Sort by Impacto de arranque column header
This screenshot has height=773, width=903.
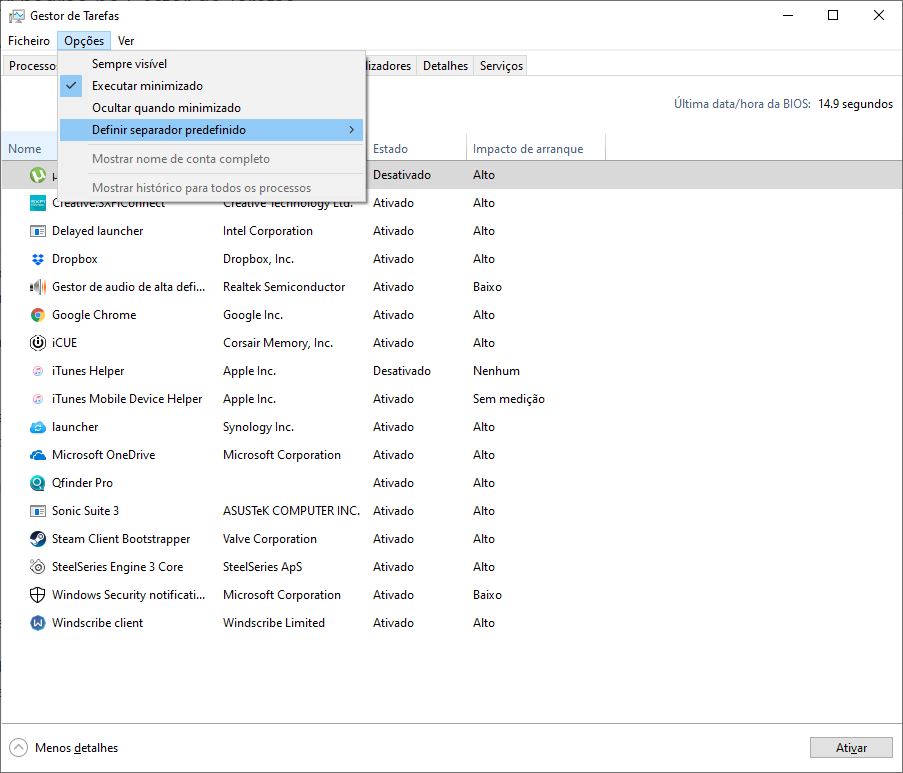pyautogui.click(x=536, y=149)
